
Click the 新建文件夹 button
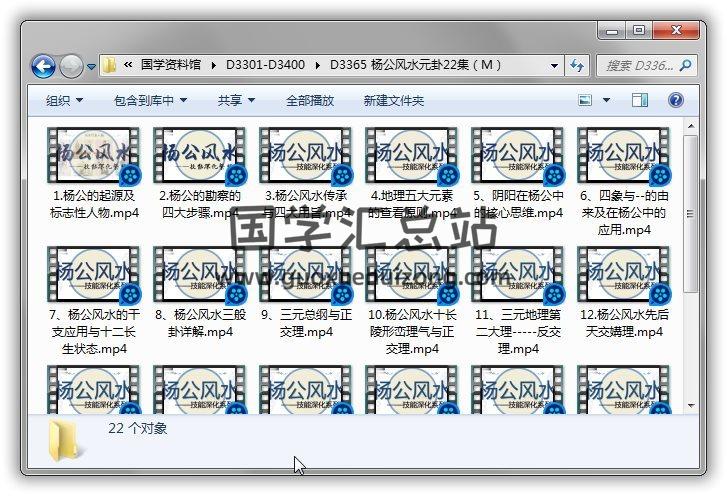[x=393, y=101]
